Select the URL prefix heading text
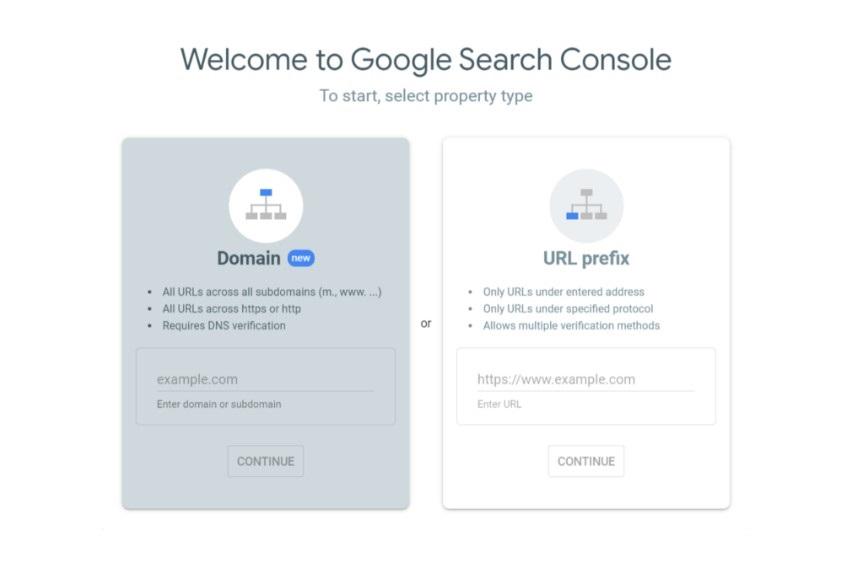This screenshot has width=844, height=561. pyautogui.click(x=586, y=258)
